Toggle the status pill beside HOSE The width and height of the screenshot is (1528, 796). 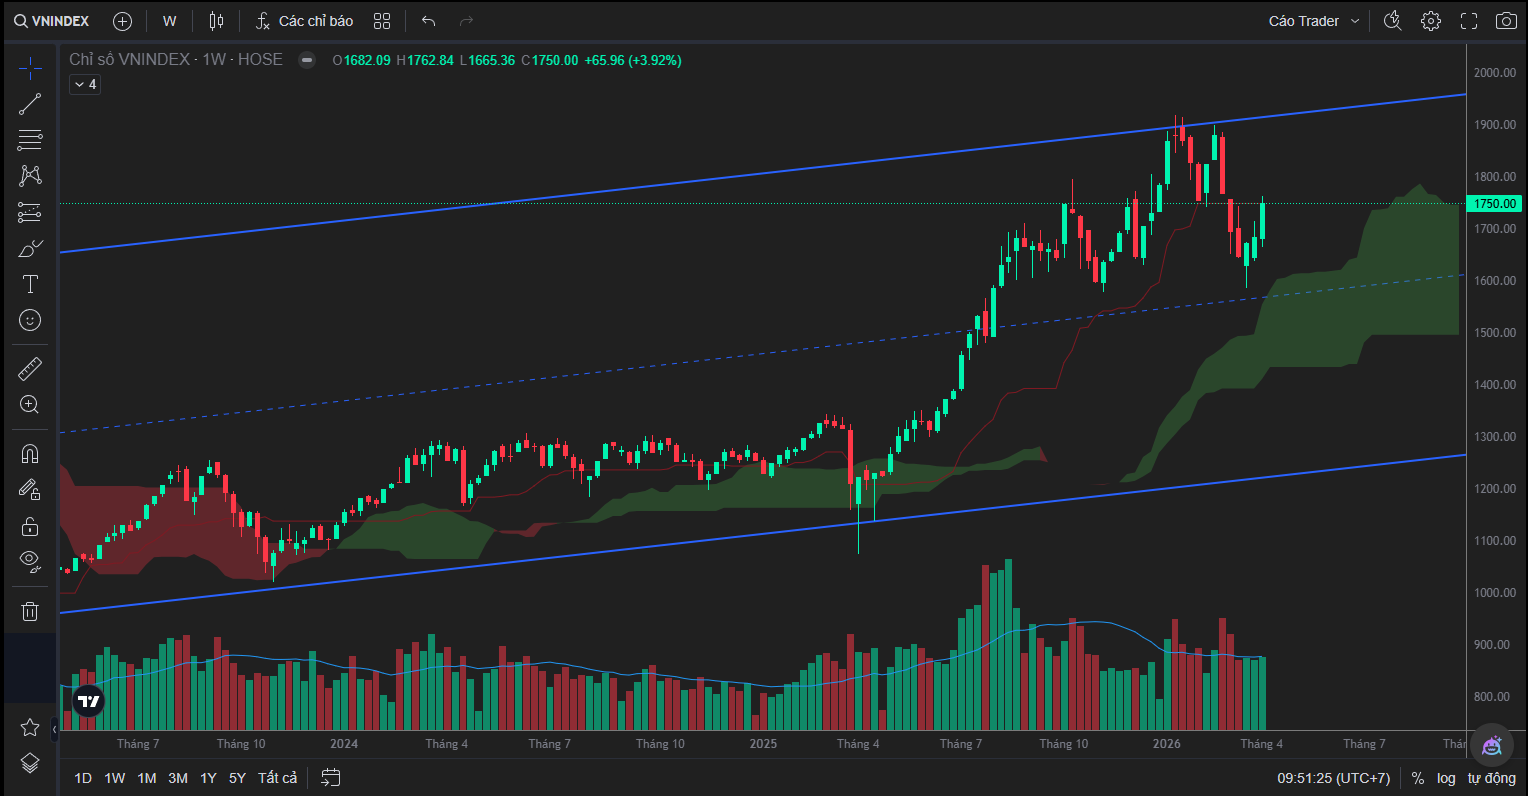click(x=309, y=60)
